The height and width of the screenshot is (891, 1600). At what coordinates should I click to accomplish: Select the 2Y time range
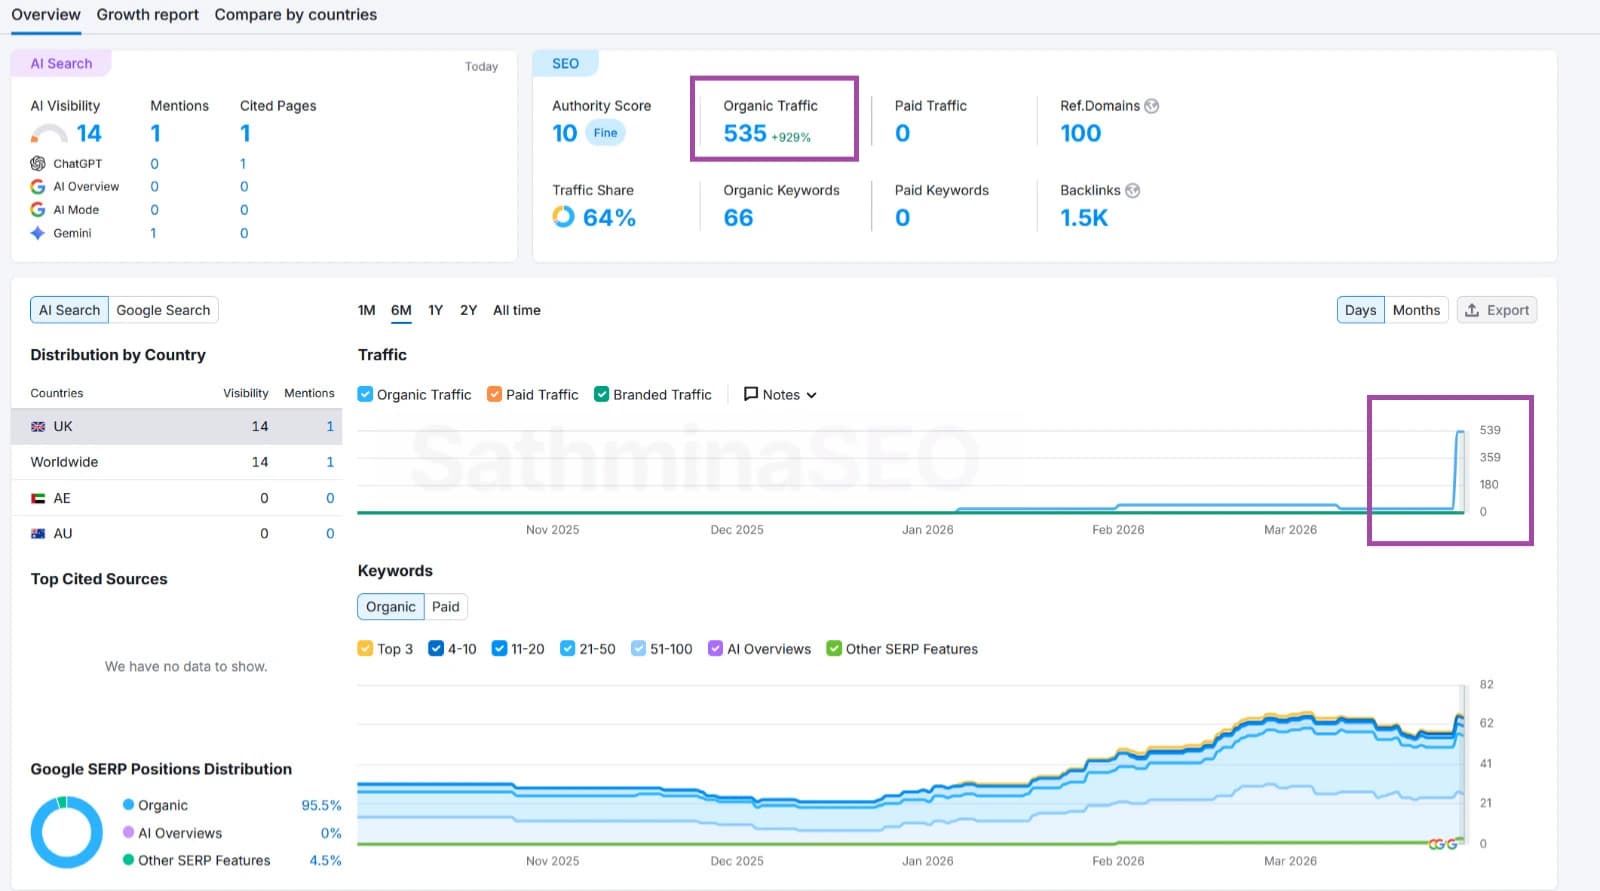pyautogui.click(x=468, y=310)
